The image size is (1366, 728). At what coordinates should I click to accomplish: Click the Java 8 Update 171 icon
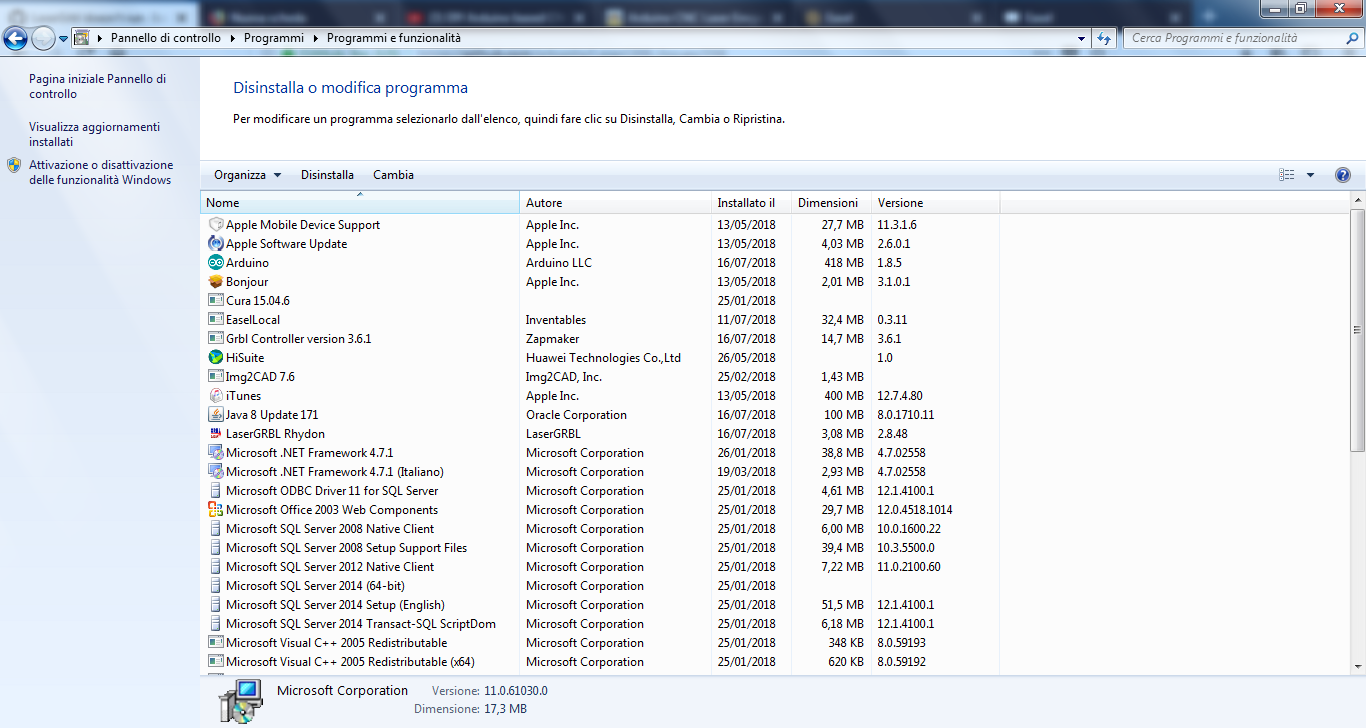pyautogui.click(x=215, y=415)
